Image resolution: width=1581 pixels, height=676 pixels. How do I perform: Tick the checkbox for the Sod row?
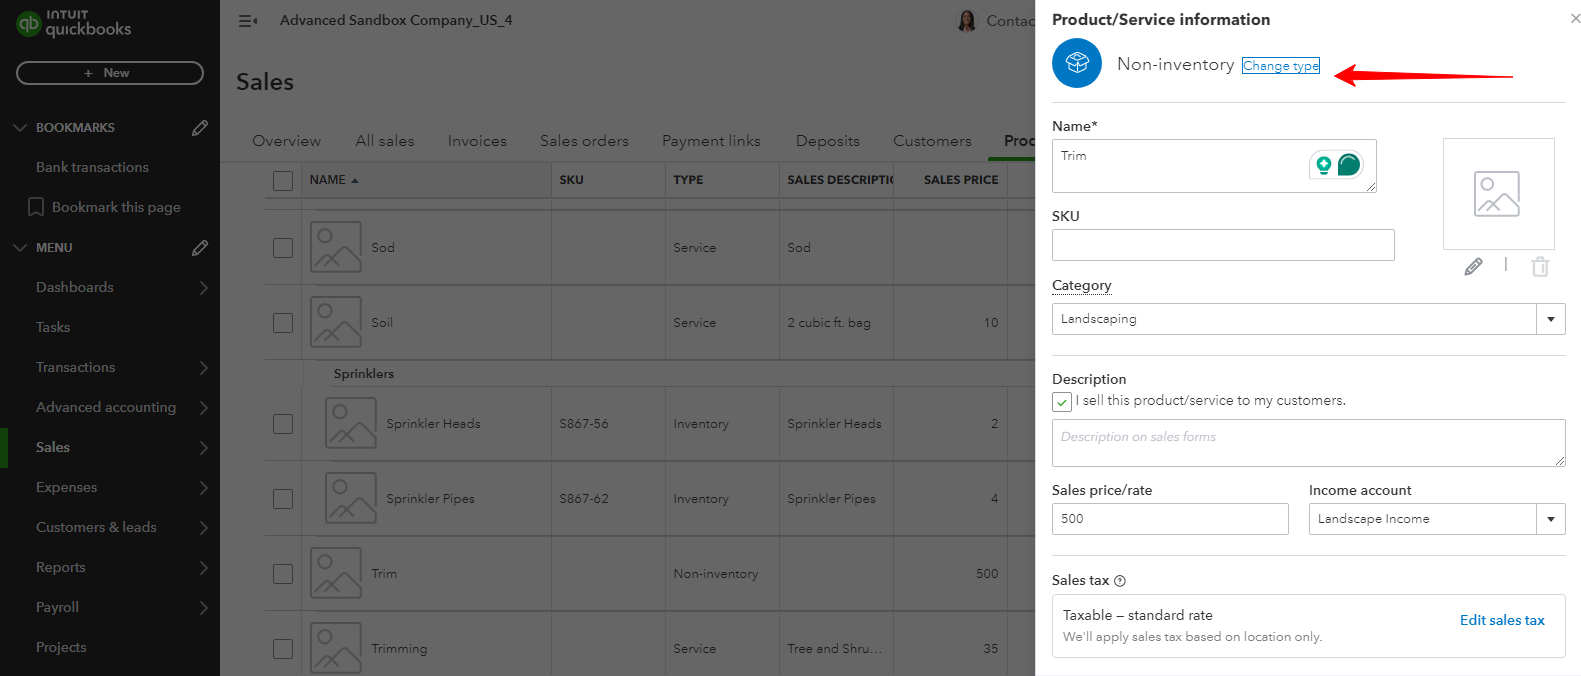(x=283, y=248)
